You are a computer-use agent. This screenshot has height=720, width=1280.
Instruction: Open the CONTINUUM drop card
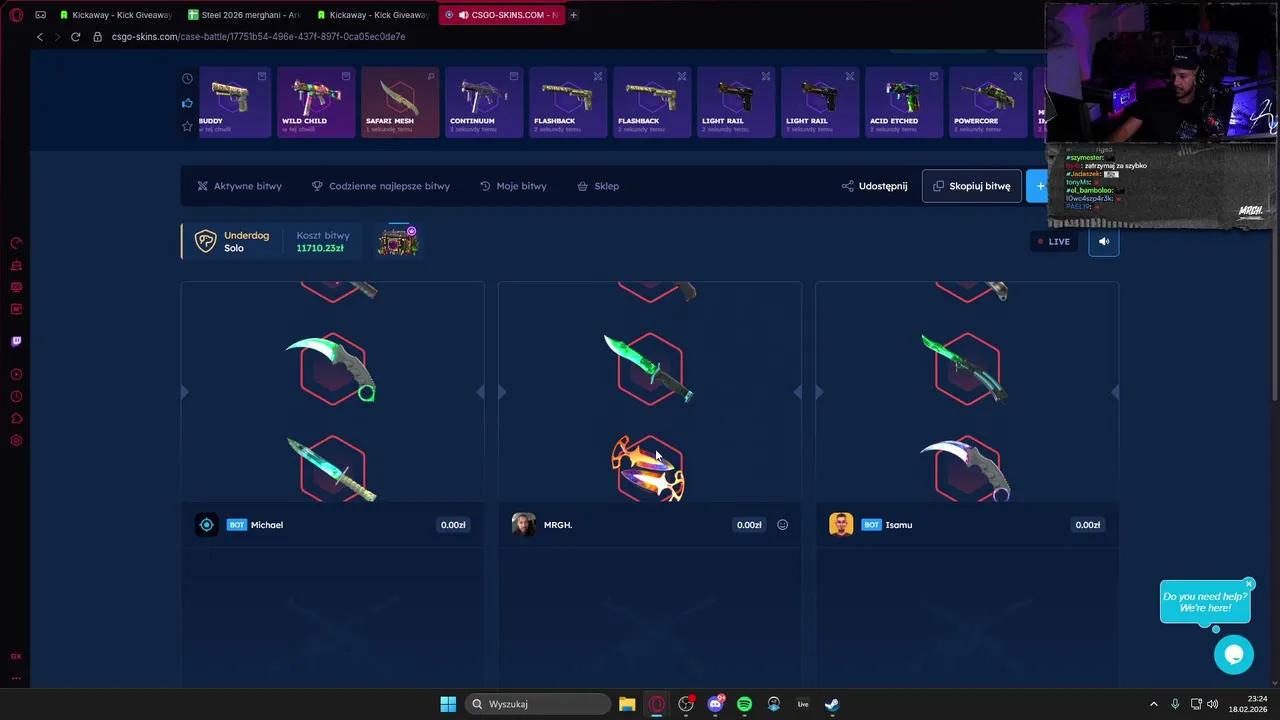tap(484, 102)
